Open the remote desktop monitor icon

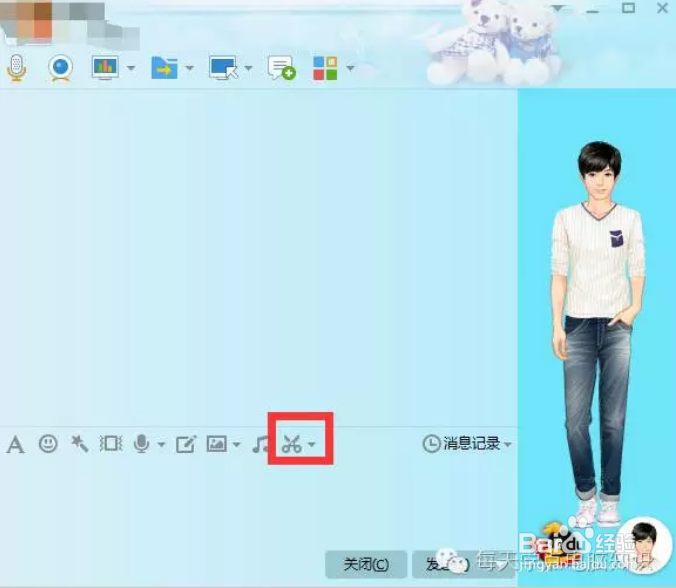click(x=223, y=68)
